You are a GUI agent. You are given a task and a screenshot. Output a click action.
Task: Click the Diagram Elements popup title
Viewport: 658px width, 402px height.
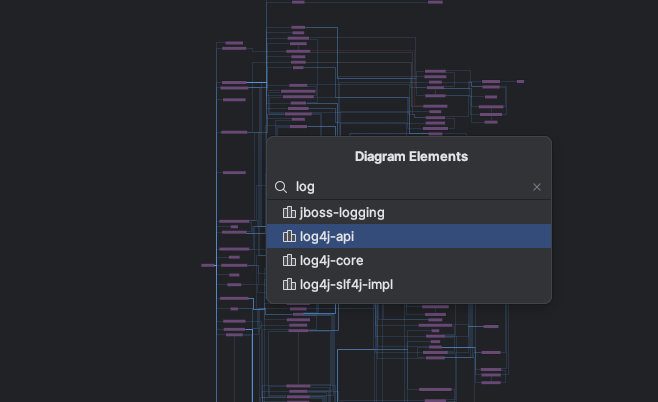(411, 157)
